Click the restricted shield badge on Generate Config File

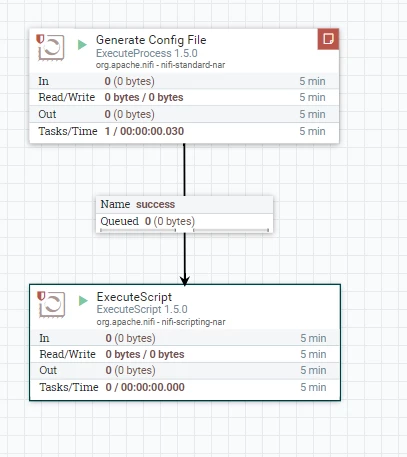40,39
